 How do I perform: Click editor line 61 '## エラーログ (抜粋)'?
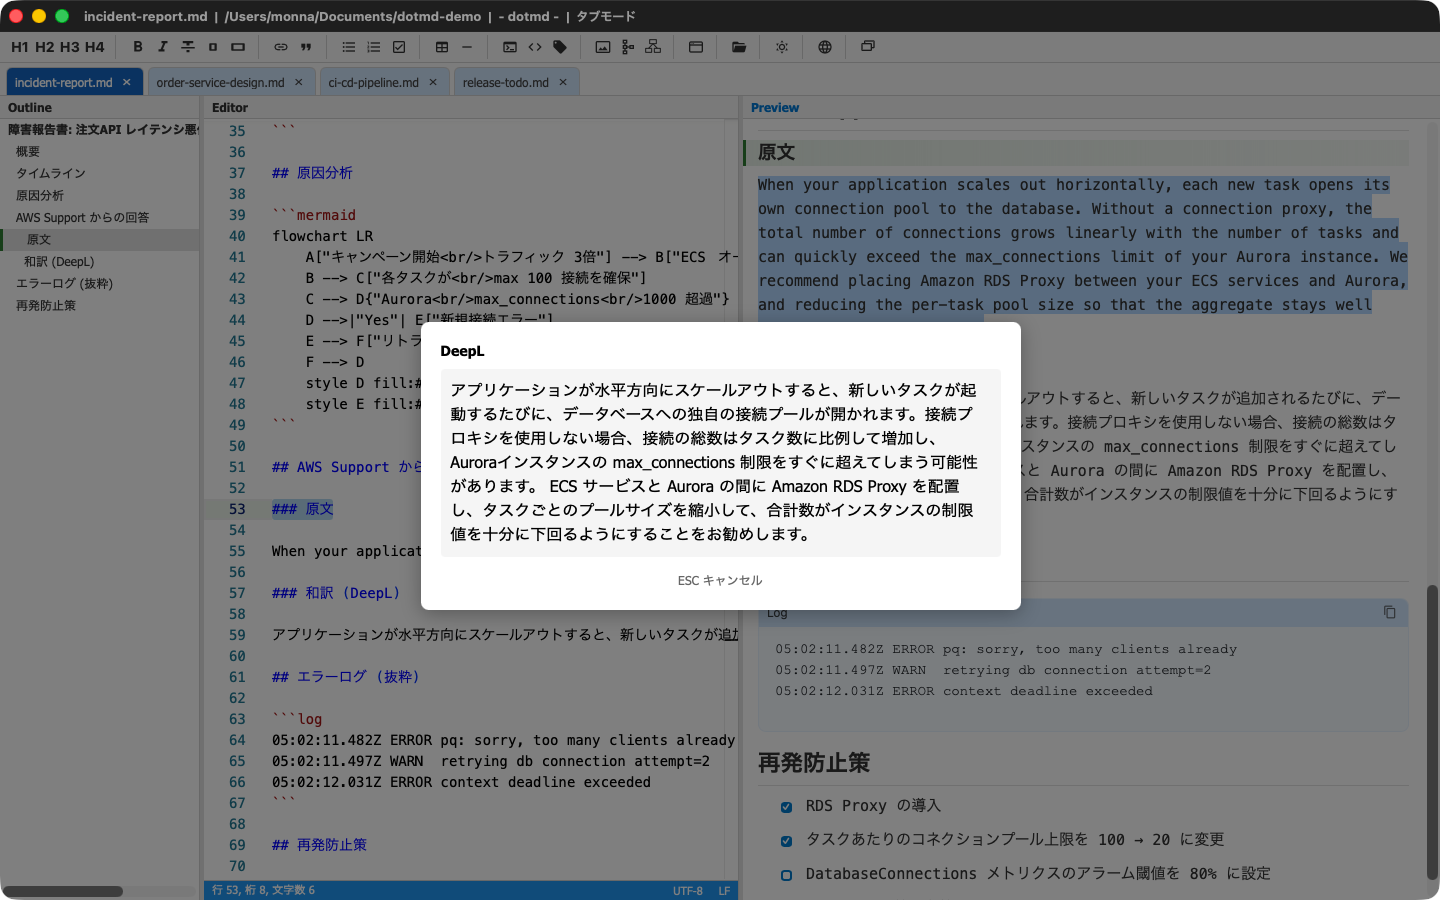click(x=346, y=677)
